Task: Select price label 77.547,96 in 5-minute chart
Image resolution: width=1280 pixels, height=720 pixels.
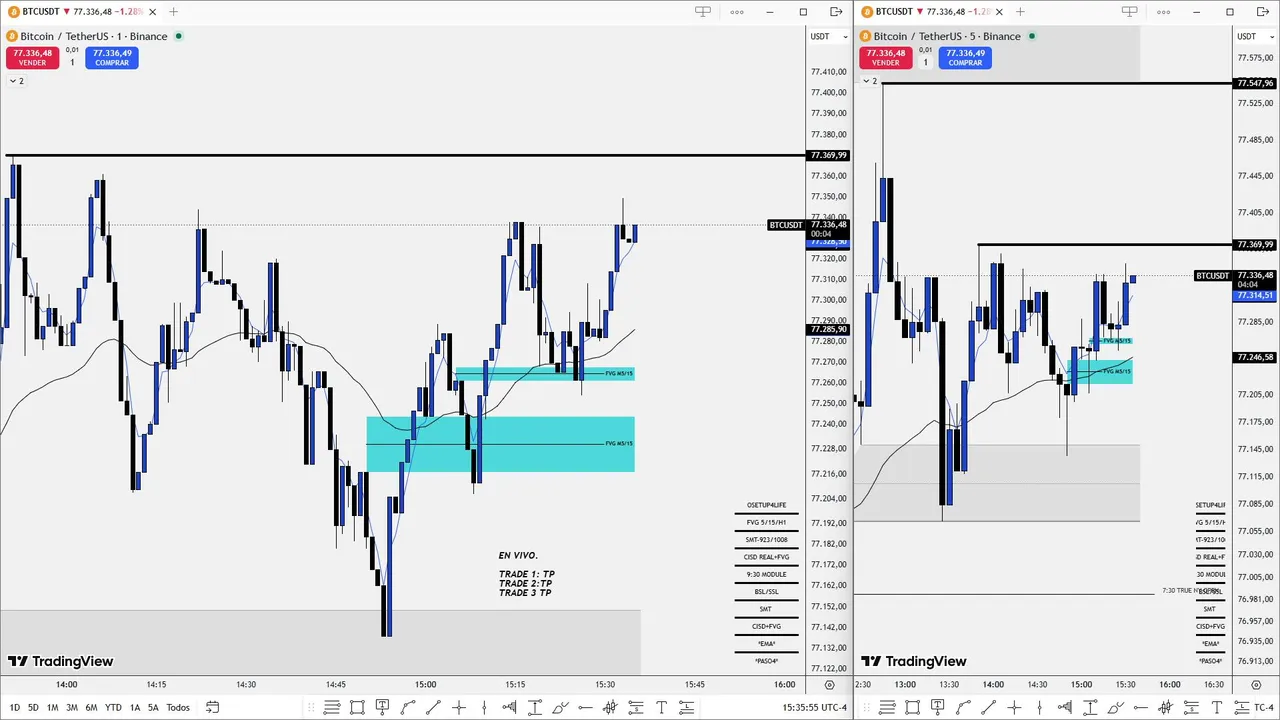Action: 1255,83
